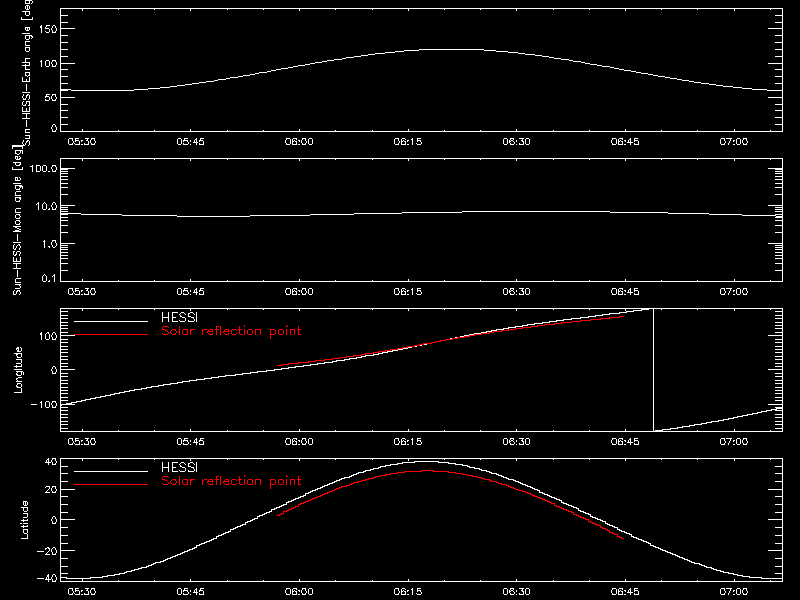800x600 pixels.
Task: Select Solar reflection point legend in Longitude plot
Action: [x=231, y=331]
